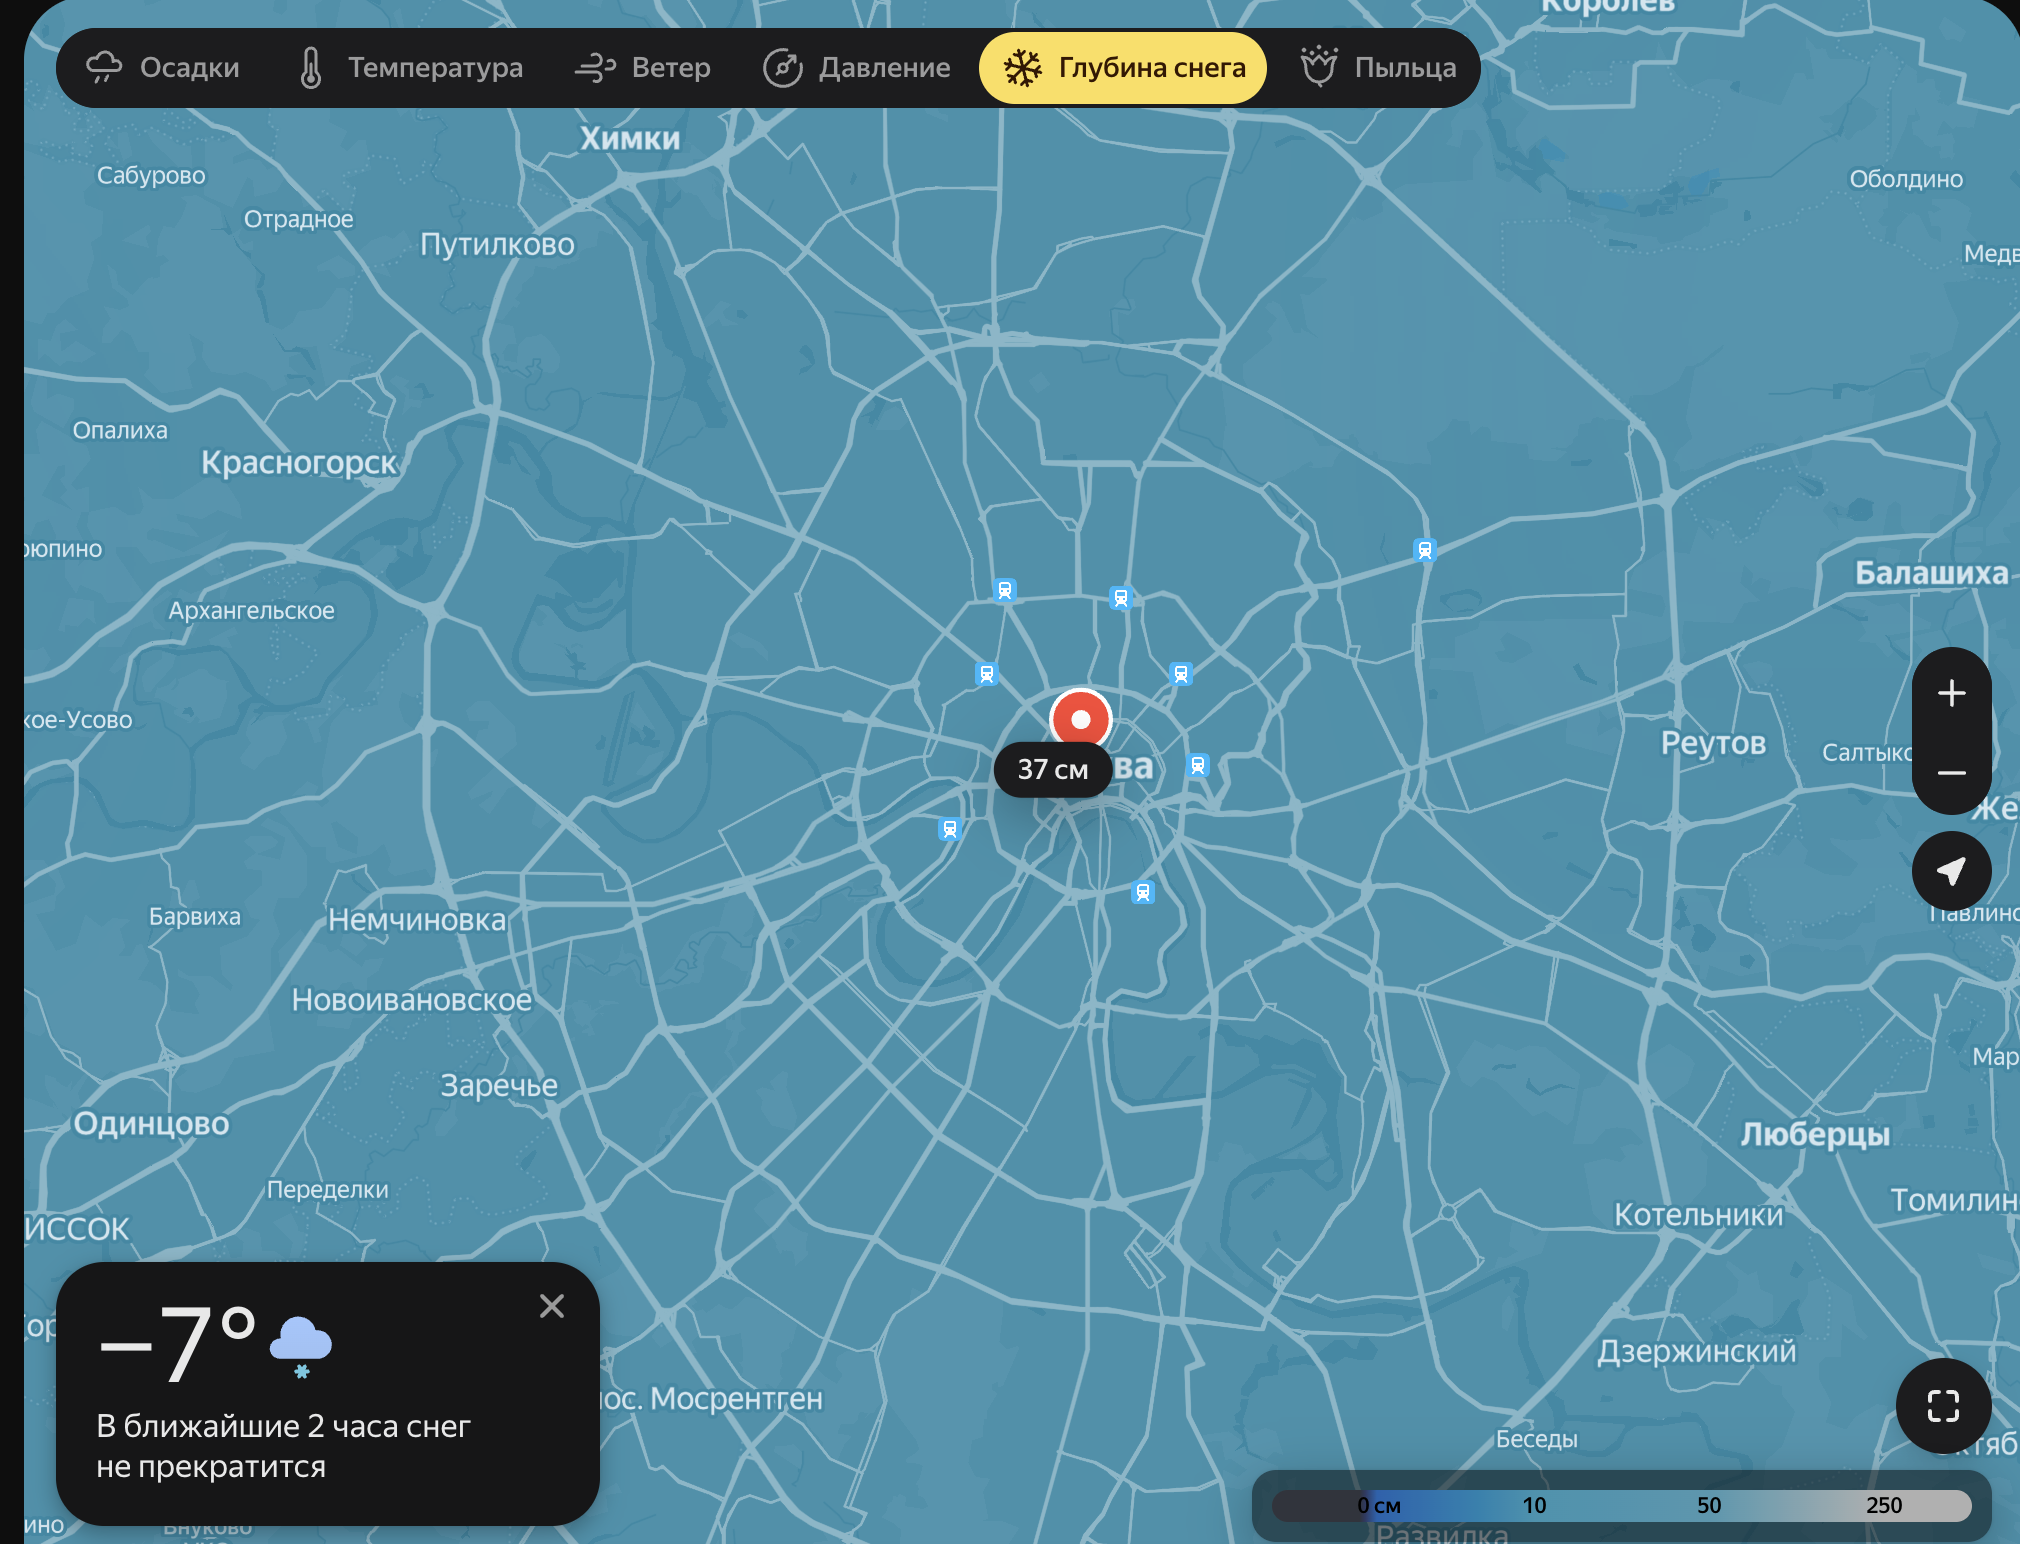Click the 37 см snow depth label
The image size is (2020, 1544).
click(1052, 770)
